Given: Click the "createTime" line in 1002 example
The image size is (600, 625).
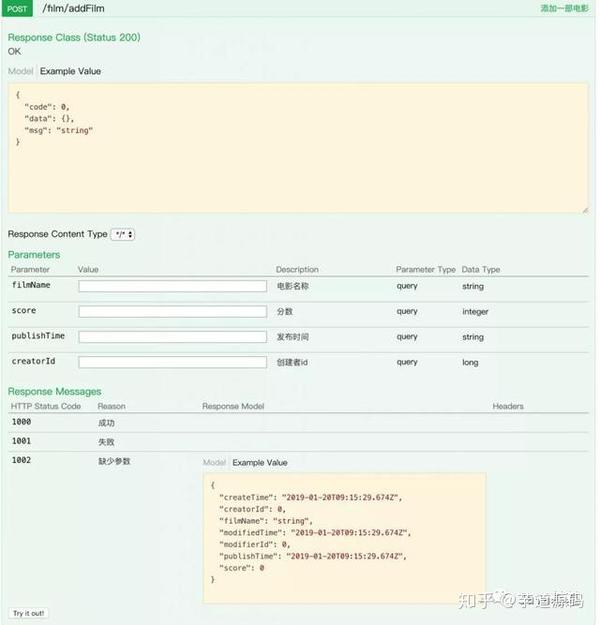Looking at the screenshot, I should point(311,497).
